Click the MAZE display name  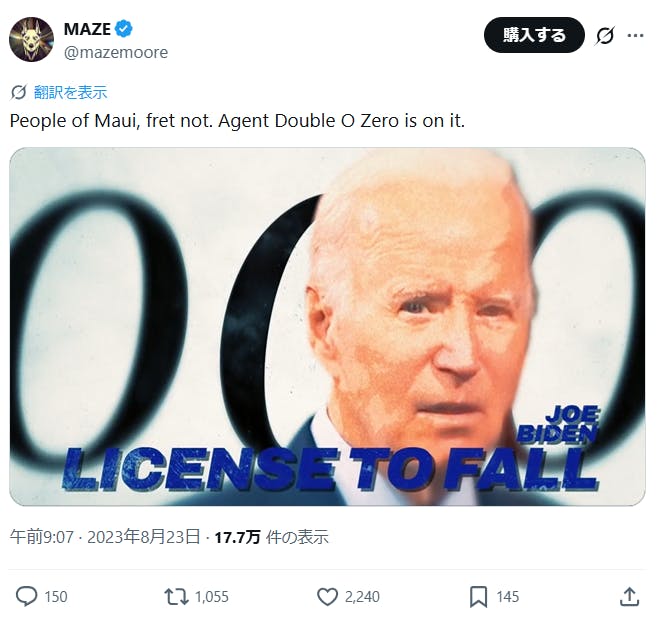tap(87, 29)
